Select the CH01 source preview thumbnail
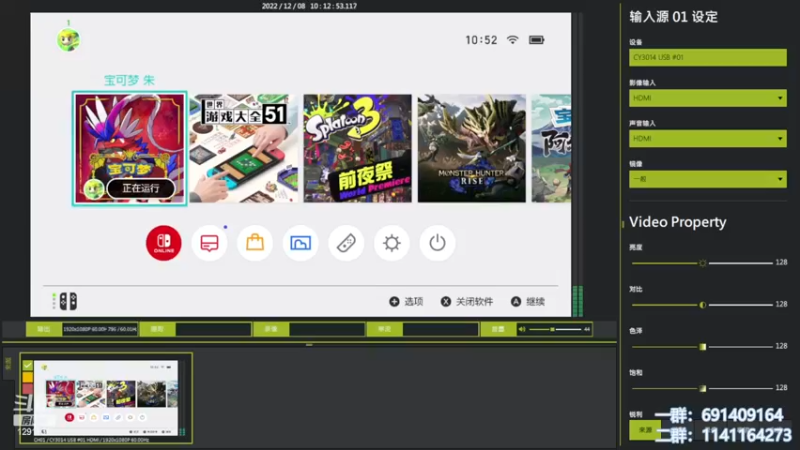Image resolution: width=800 pixels, height=450 pixels. coord(106,398)
